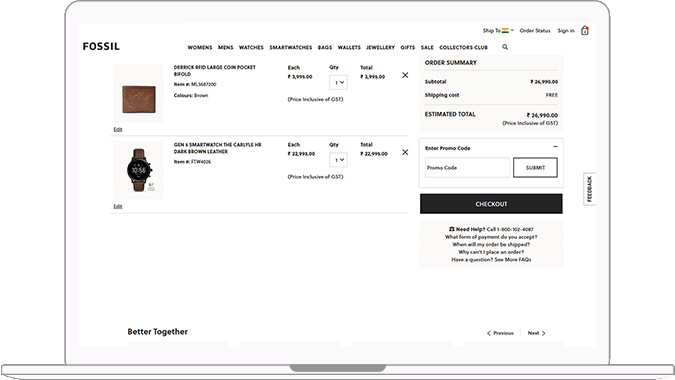Go to the Sale menu item
The image size is (675, 380).
coord(427,47)
